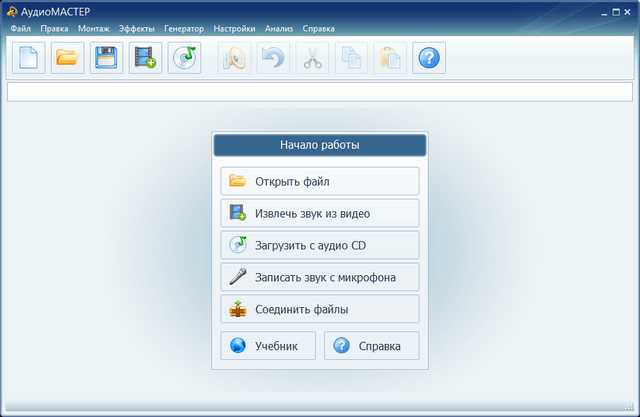Click the audio CD toolbar icon
The width and height of the screenshot is (640, 417).
[x=185, y=58]
